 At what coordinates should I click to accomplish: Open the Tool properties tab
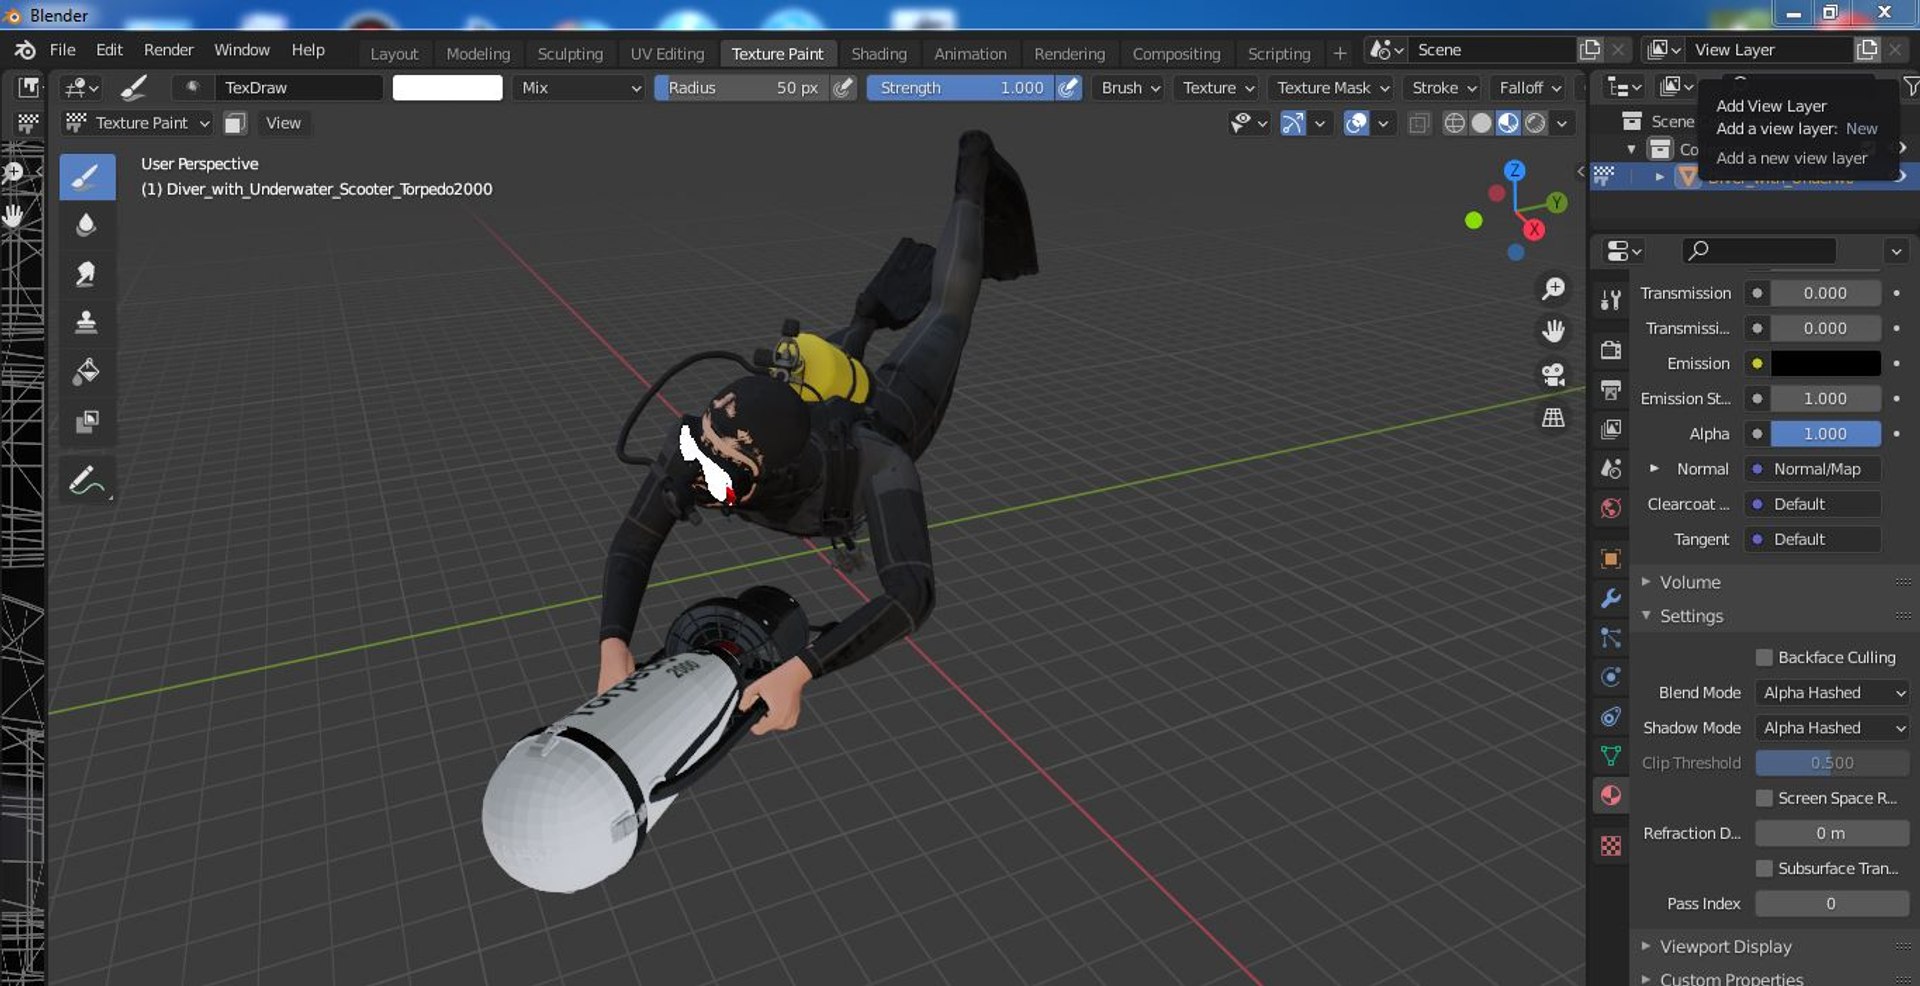[x=1610, y=299]
